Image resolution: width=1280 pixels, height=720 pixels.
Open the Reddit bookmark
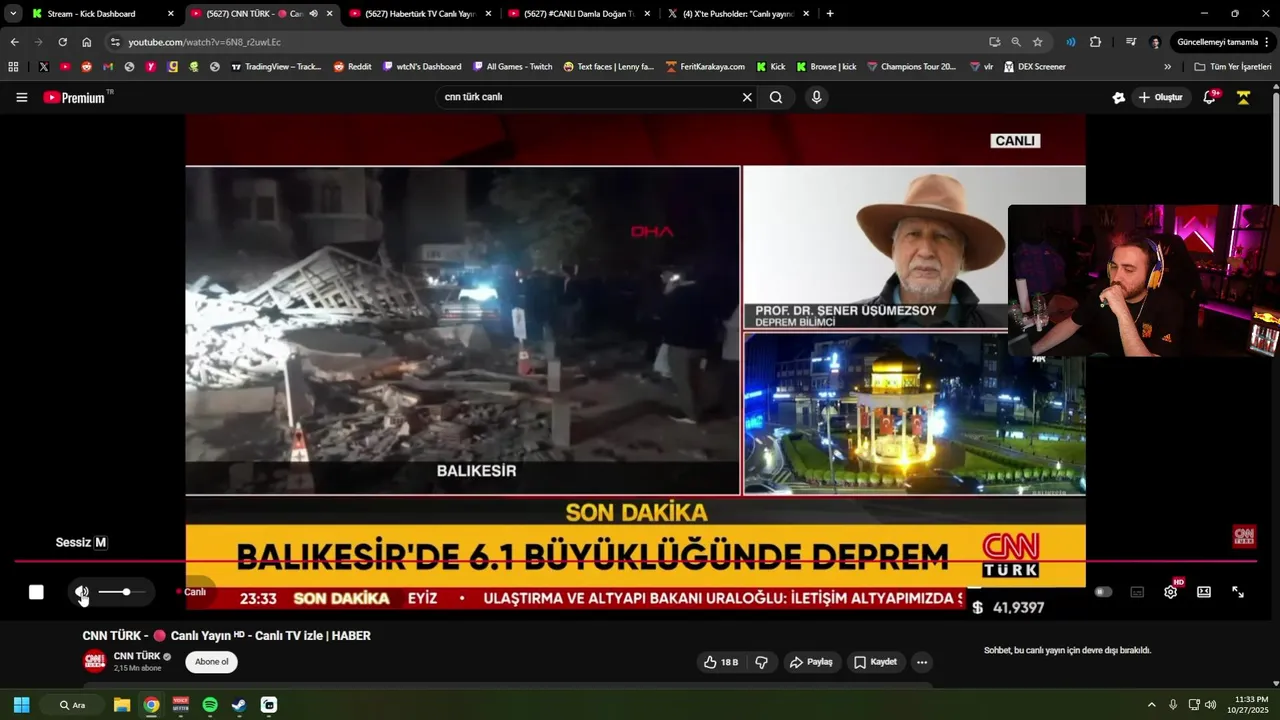(352, 67)
